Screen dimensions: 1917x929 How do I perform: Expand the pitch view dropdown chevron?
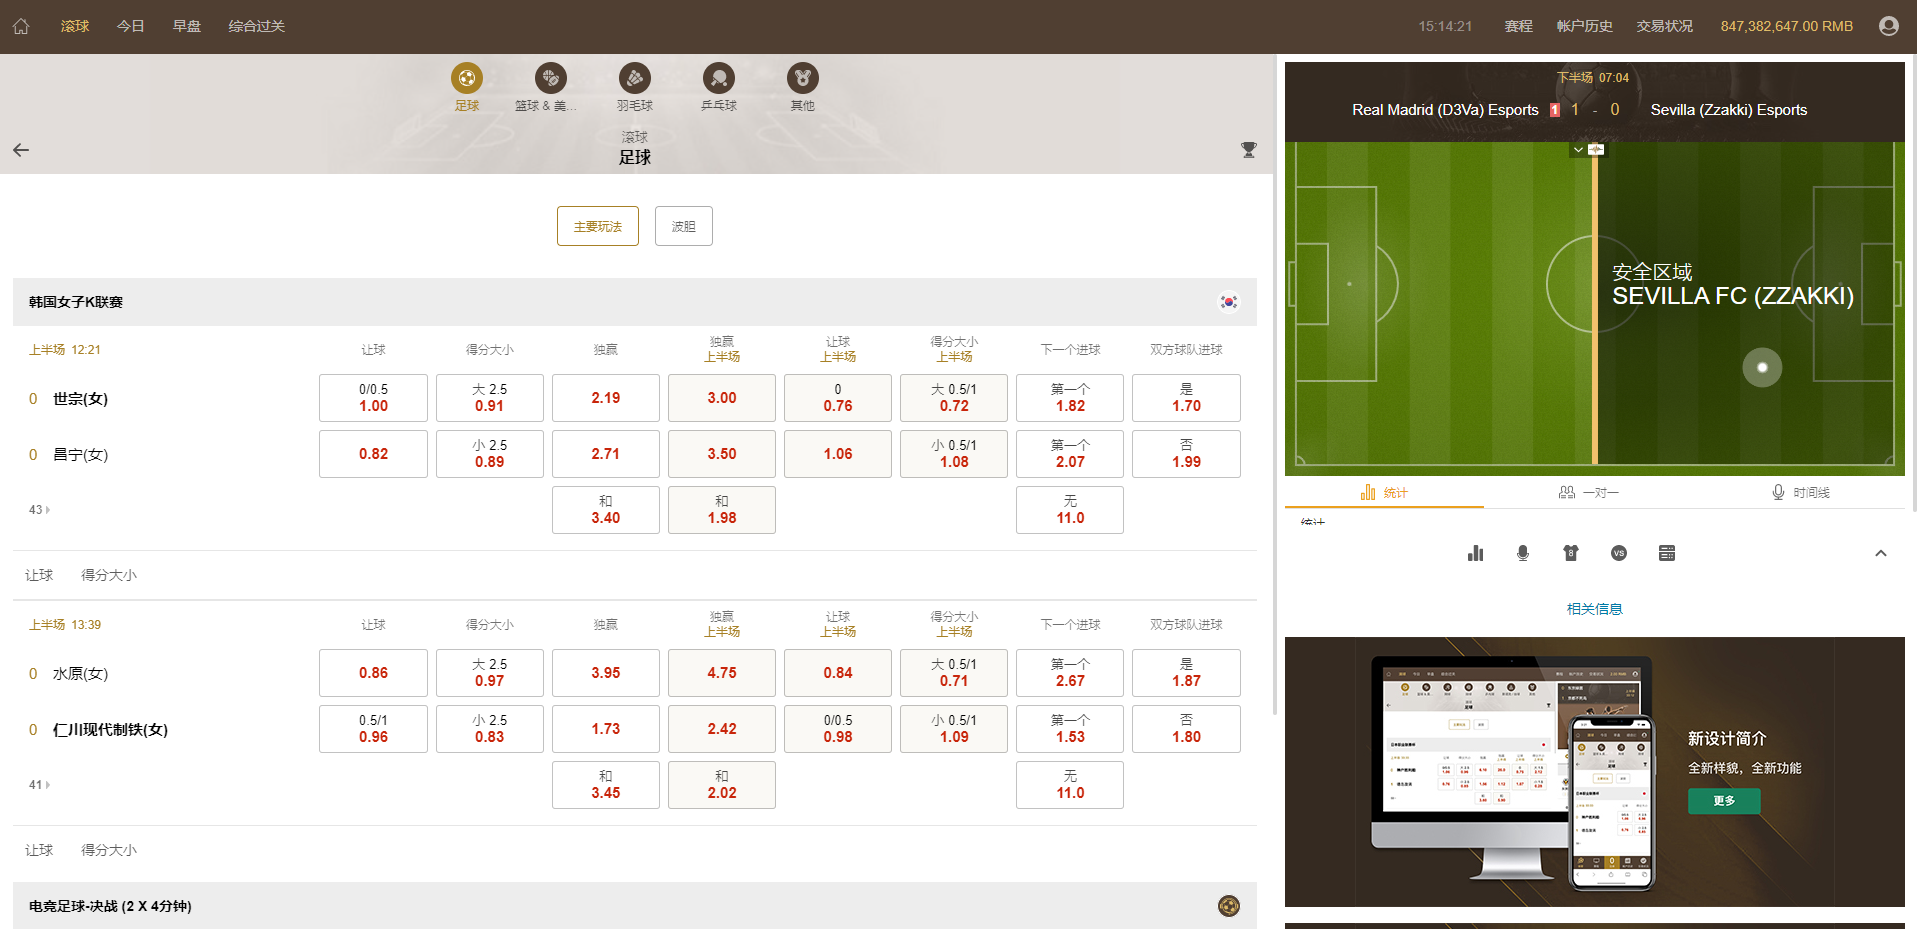point(1578,149)
